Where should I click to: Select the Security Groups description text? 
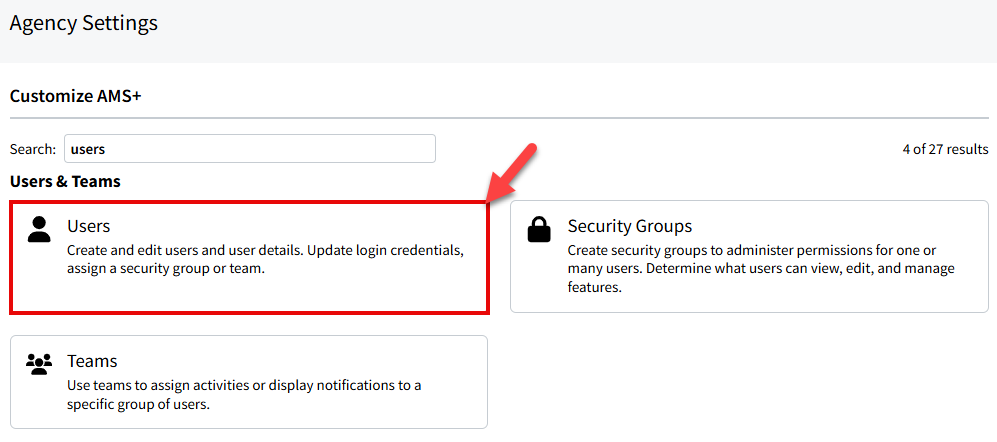pos(761,268)
